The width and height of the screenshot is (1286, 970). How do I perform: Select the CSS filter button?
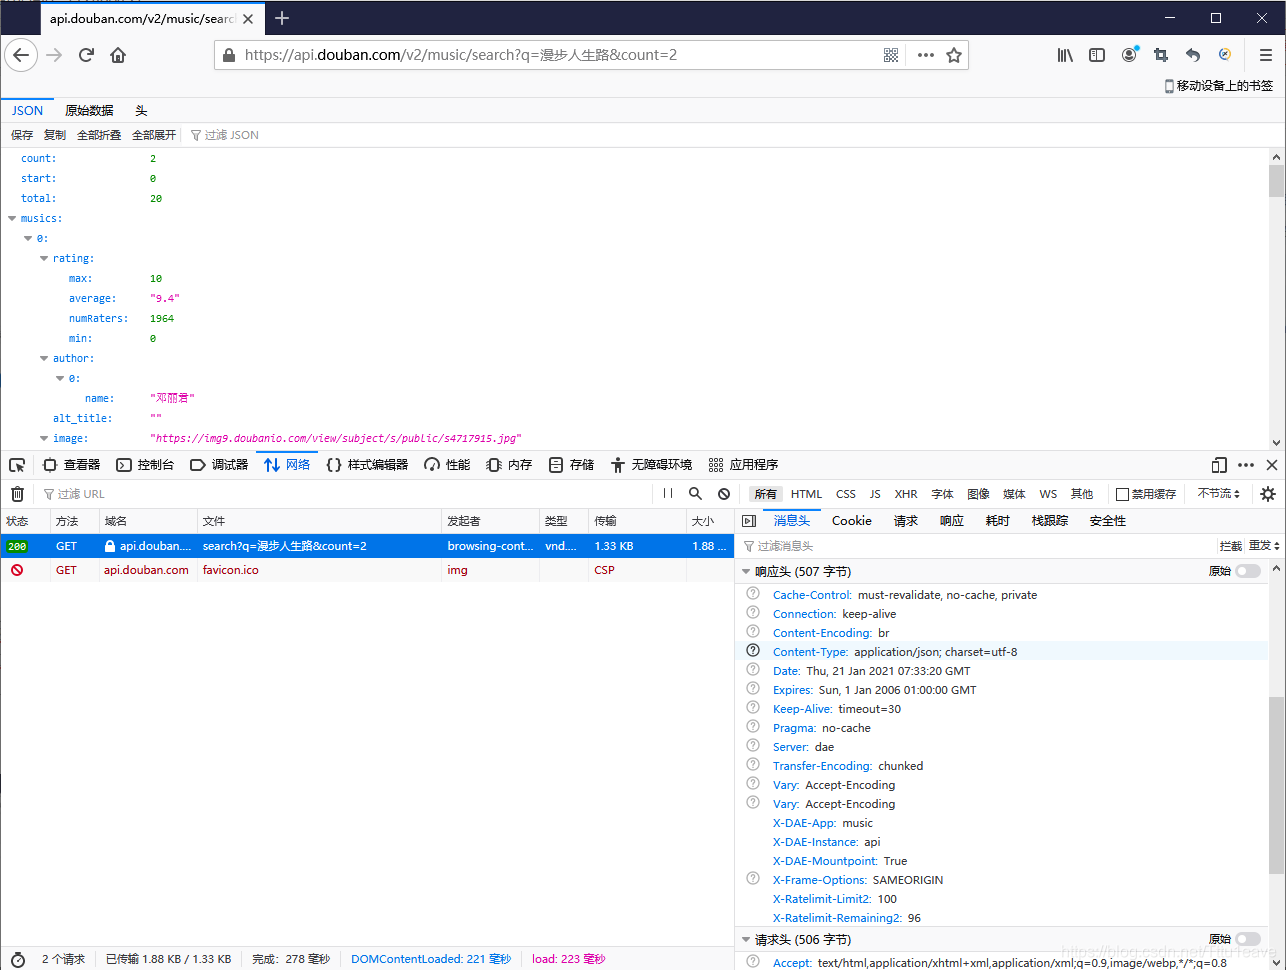[846, 494]
